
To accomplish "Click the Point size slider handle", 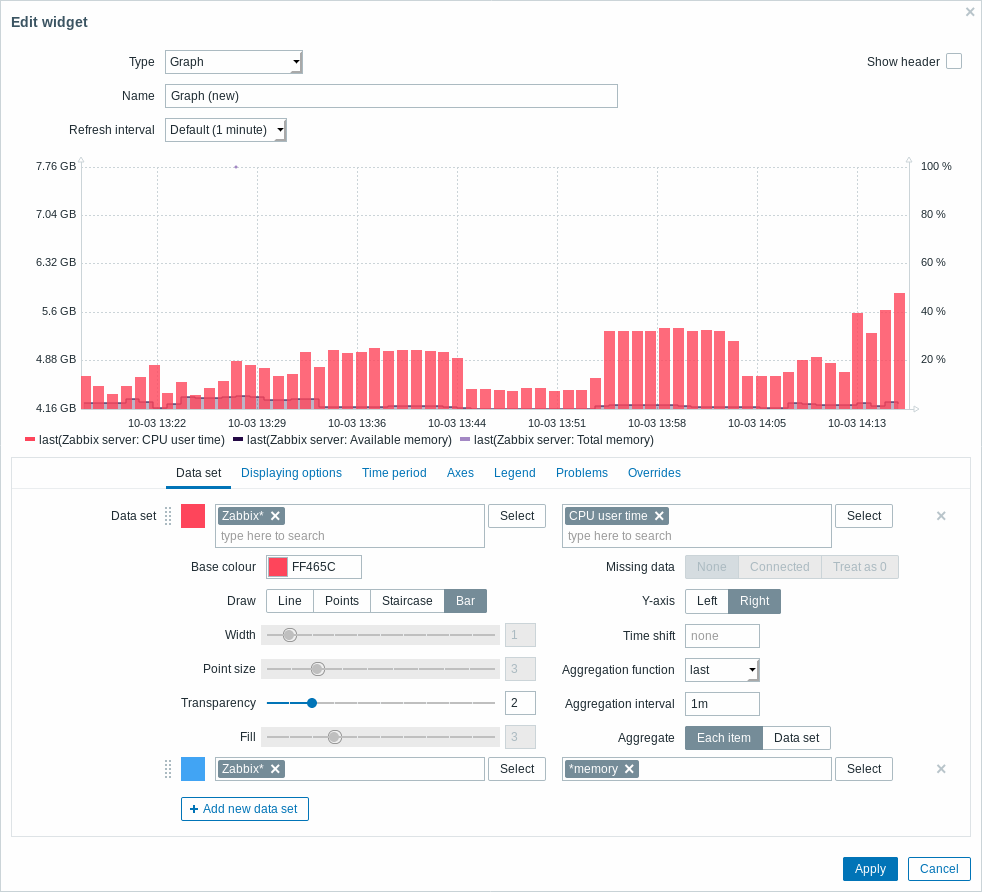I will point(318,669).
